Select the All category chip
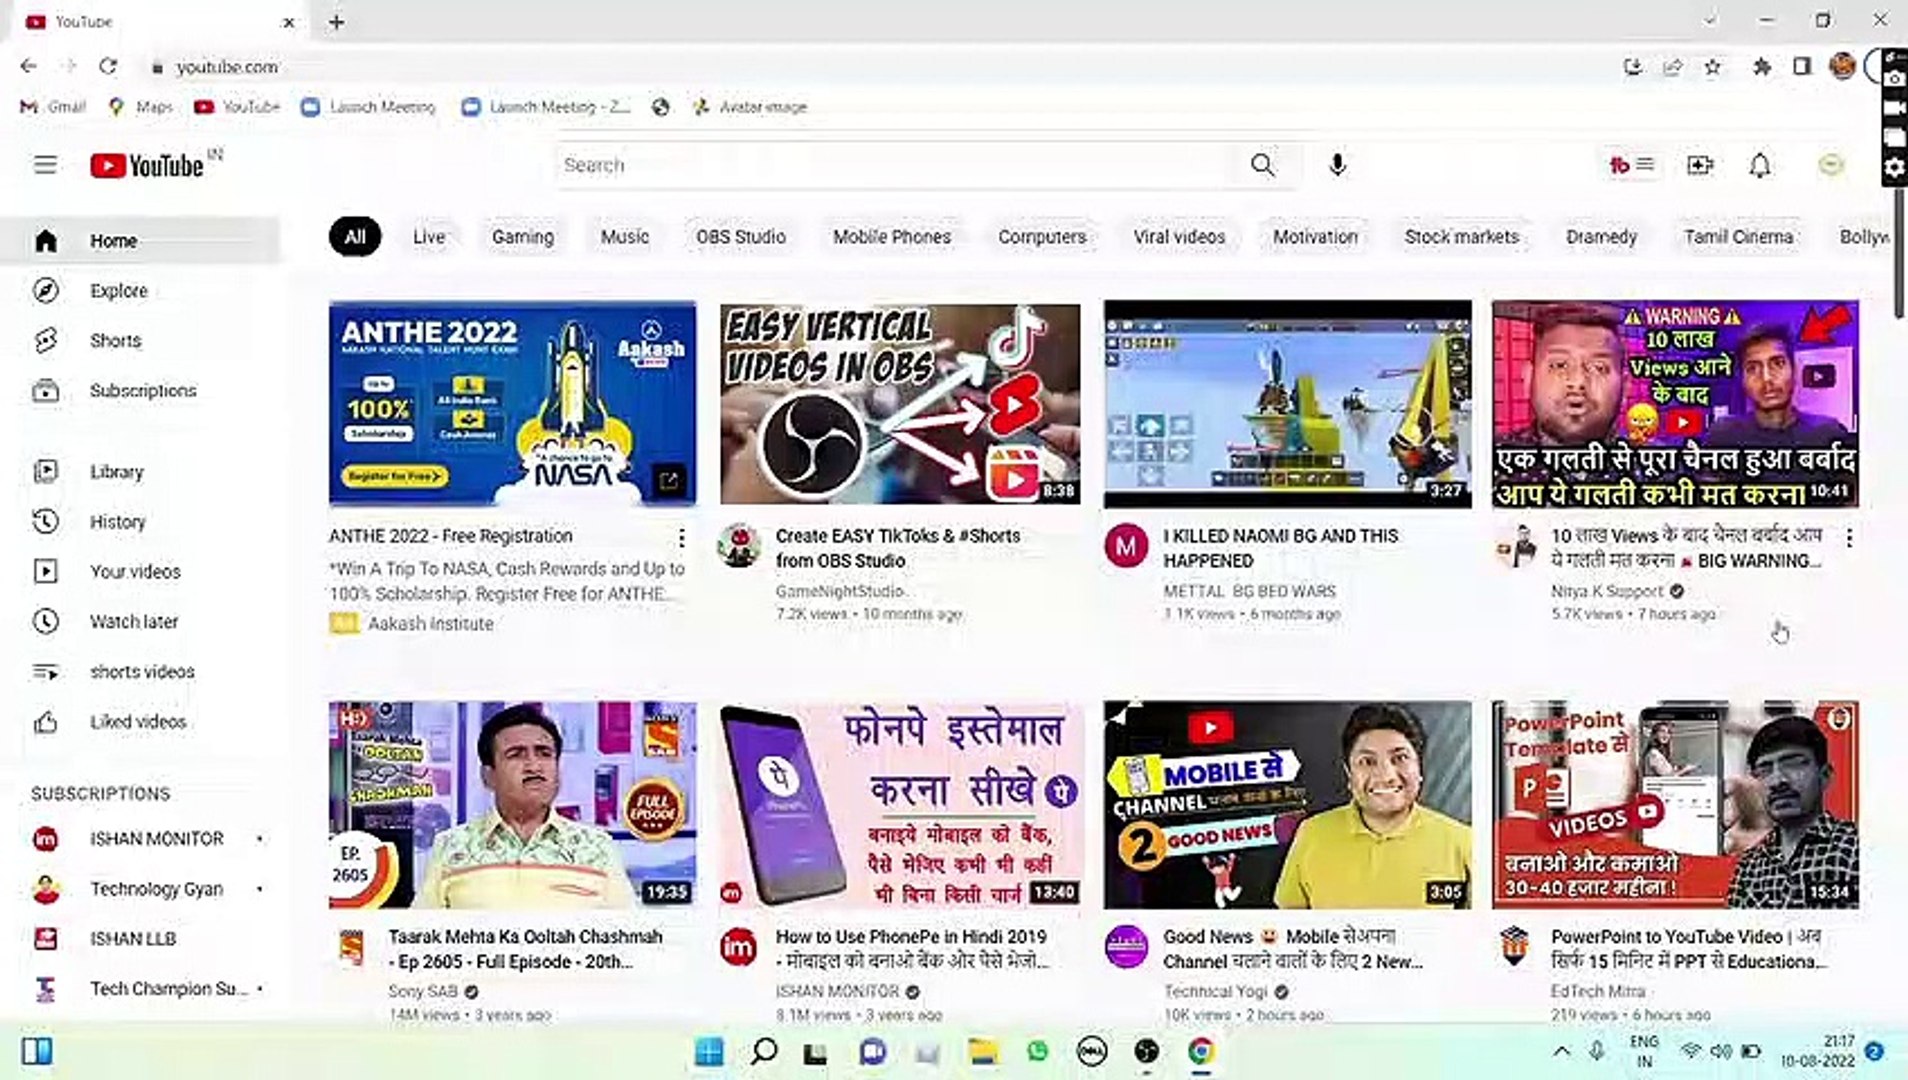The image size is (1908, 1080). point(355,236)
